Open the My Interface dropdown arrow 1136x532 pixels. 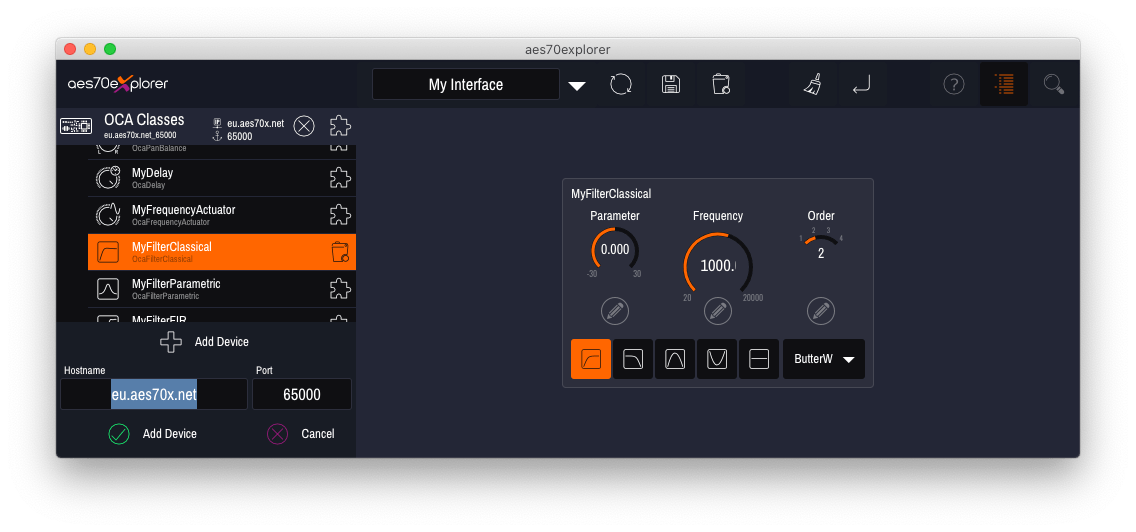pos(577,86)
